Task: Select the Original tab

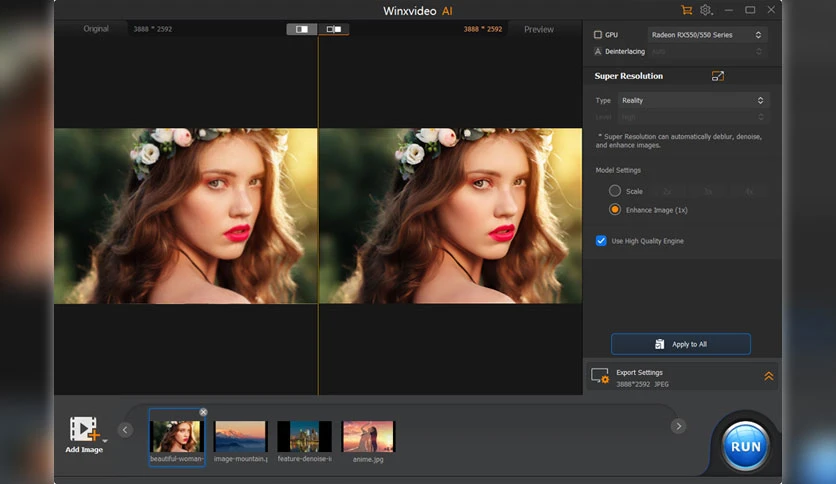Action: point(96,29)
